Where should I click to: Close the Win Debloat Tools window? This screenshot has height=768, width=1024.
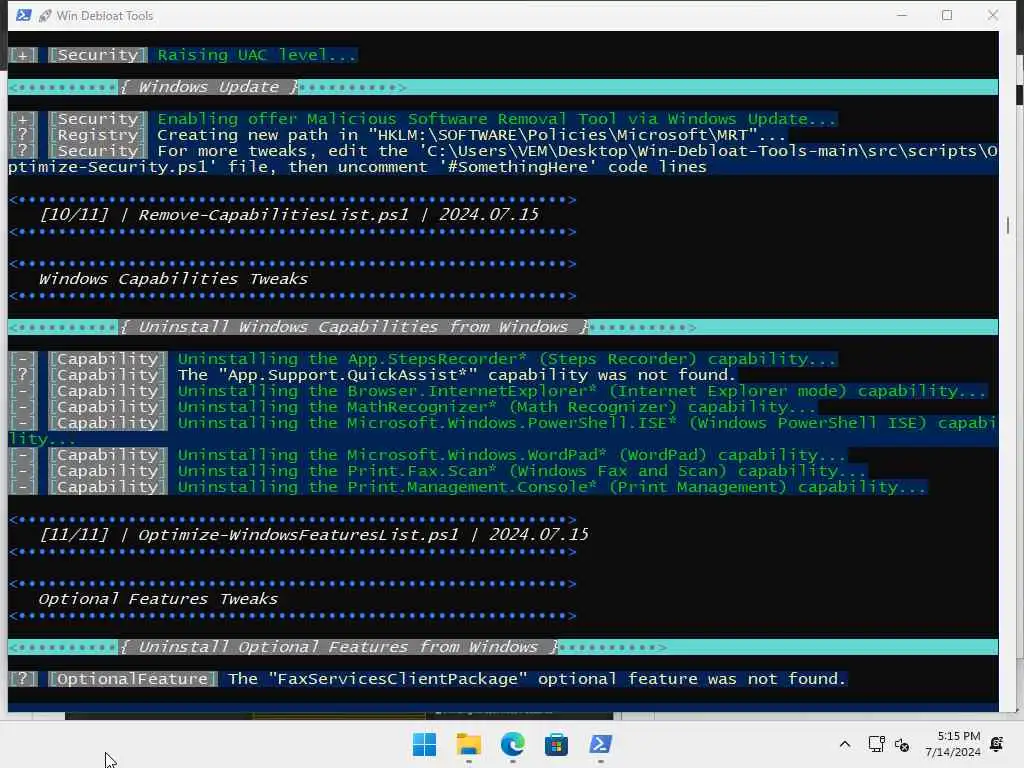(x=993, y=15)
